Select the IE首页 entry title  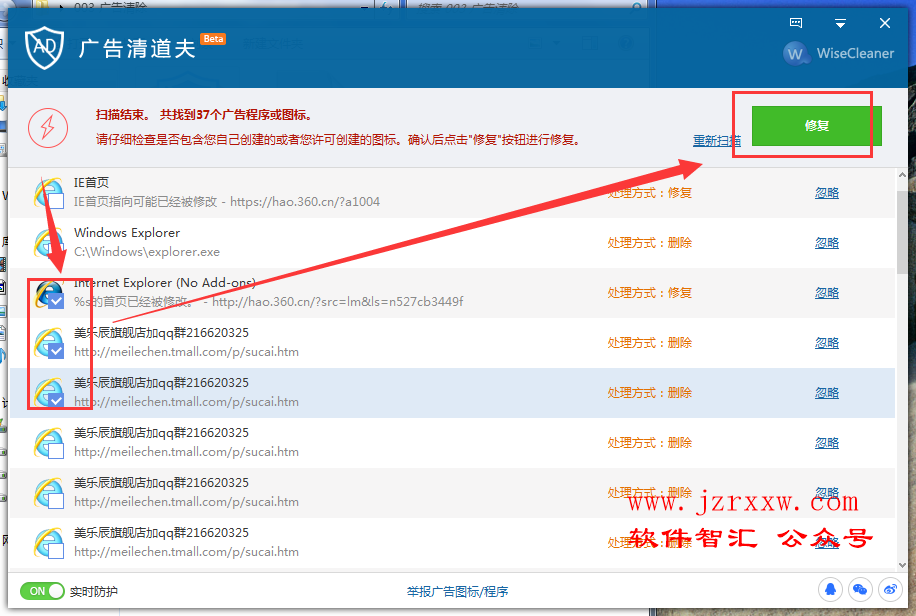click(91, 182)
